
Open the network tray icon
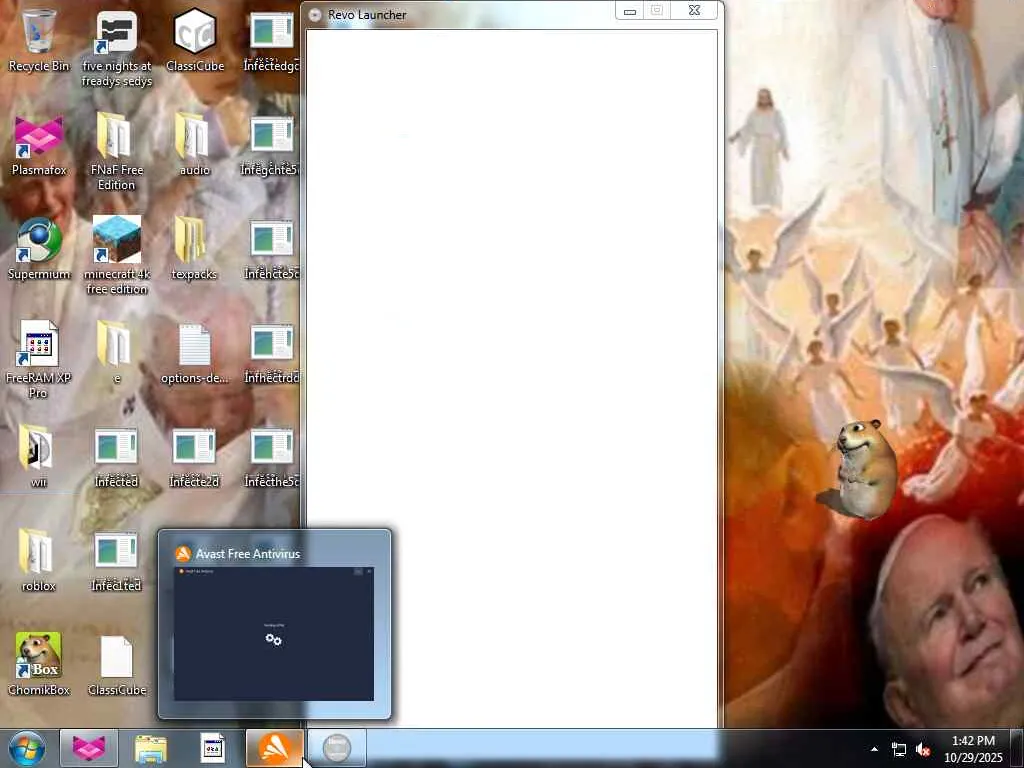point(899,750)
